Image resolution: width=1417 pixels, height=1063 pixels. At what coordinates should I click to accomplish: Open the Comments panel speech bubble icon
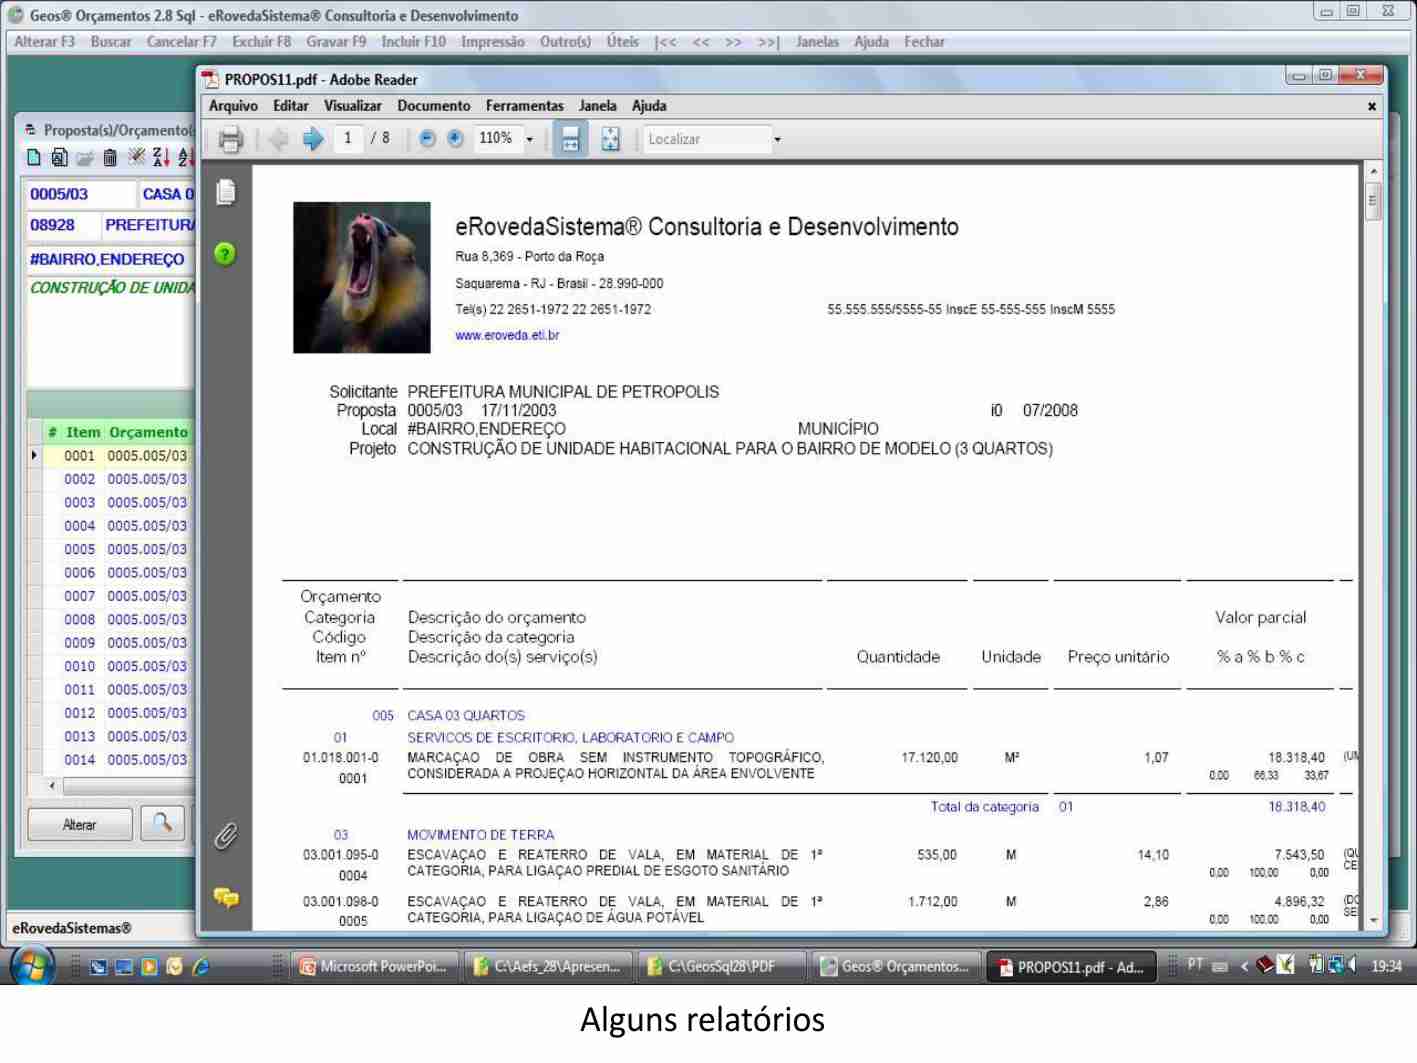[x=226, y=897]
